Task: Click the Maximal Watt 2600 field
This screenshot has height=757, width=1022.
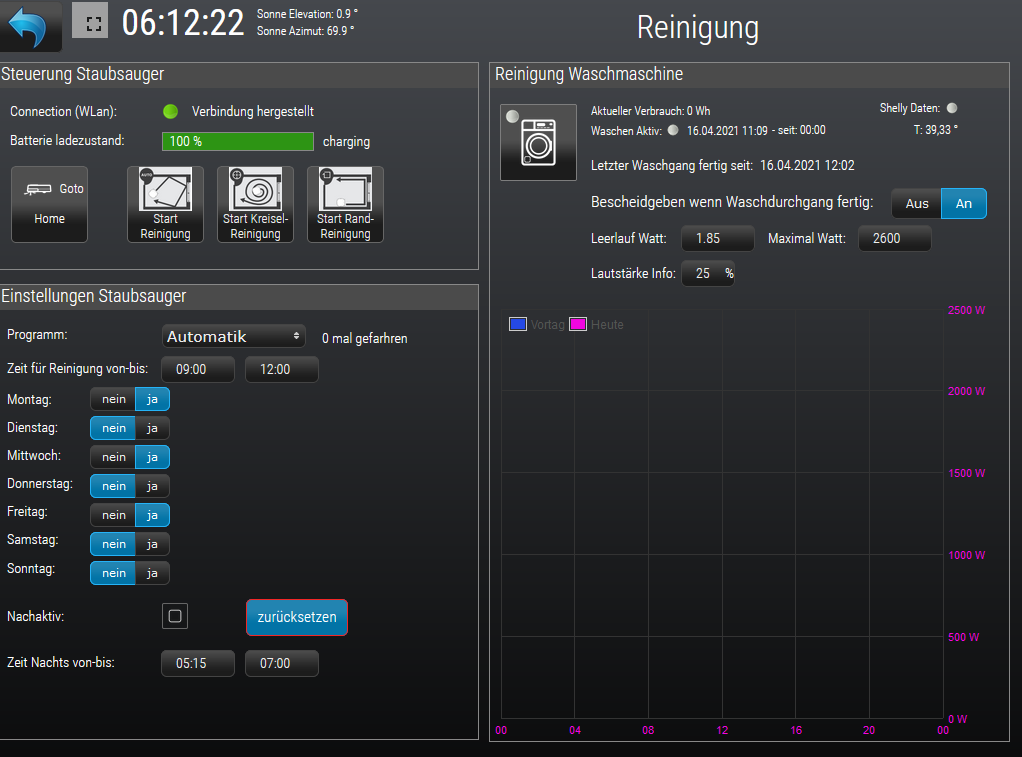Action: pyautogui.click(x=894, y=239)
